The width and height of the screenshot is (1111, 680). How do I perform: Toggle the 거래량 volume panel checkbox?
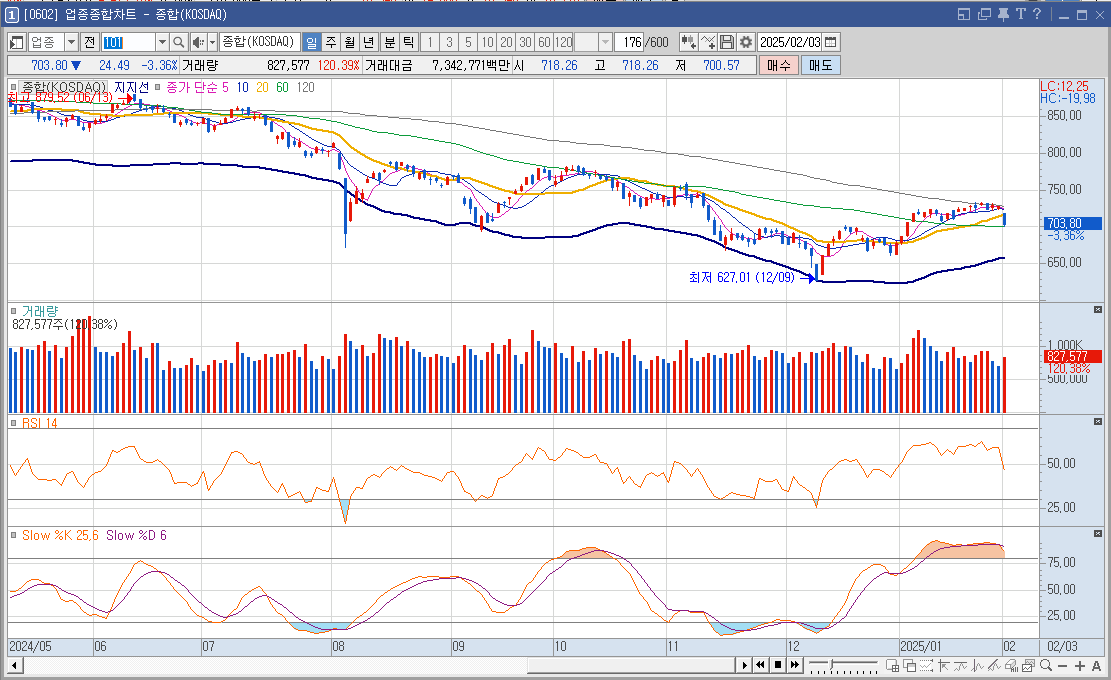(x=13, y=311)
